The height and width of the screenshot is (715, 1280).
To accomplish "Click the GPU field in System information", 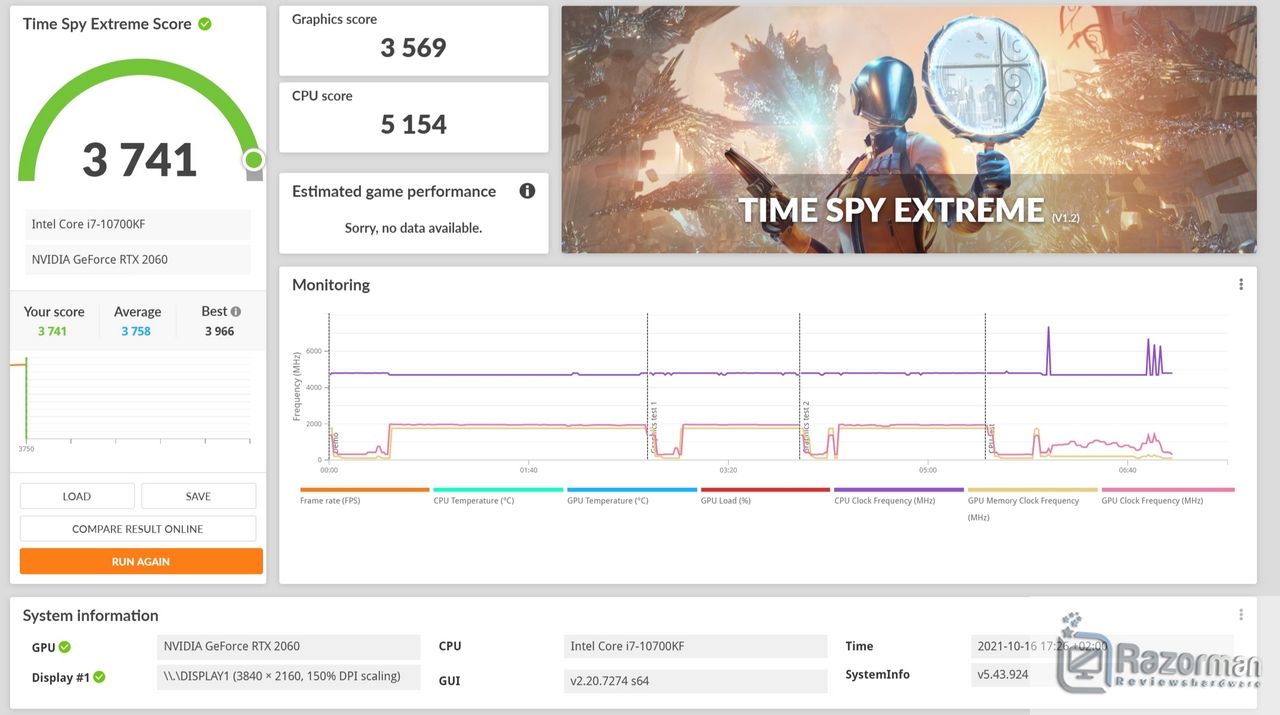I will click(289, 646).
